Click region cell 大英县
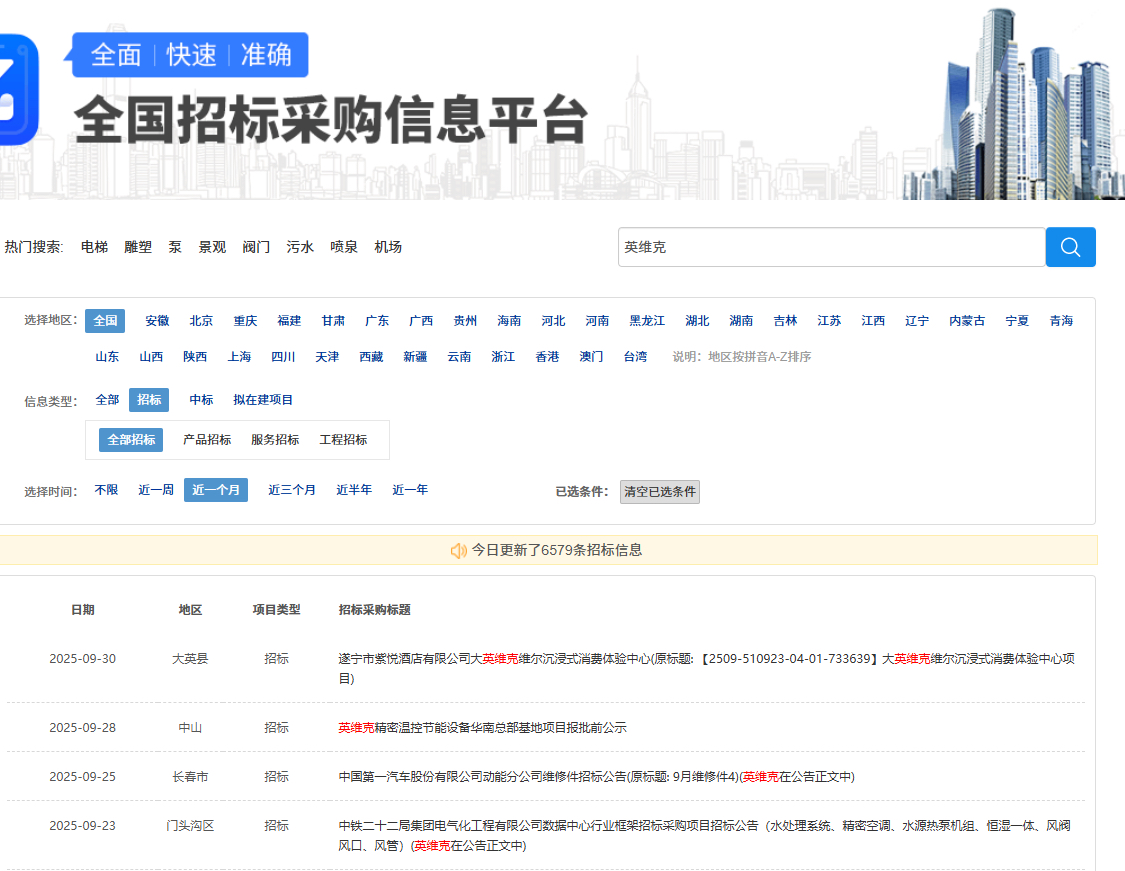Viewport: 1125px width, 871px height. 190,659
